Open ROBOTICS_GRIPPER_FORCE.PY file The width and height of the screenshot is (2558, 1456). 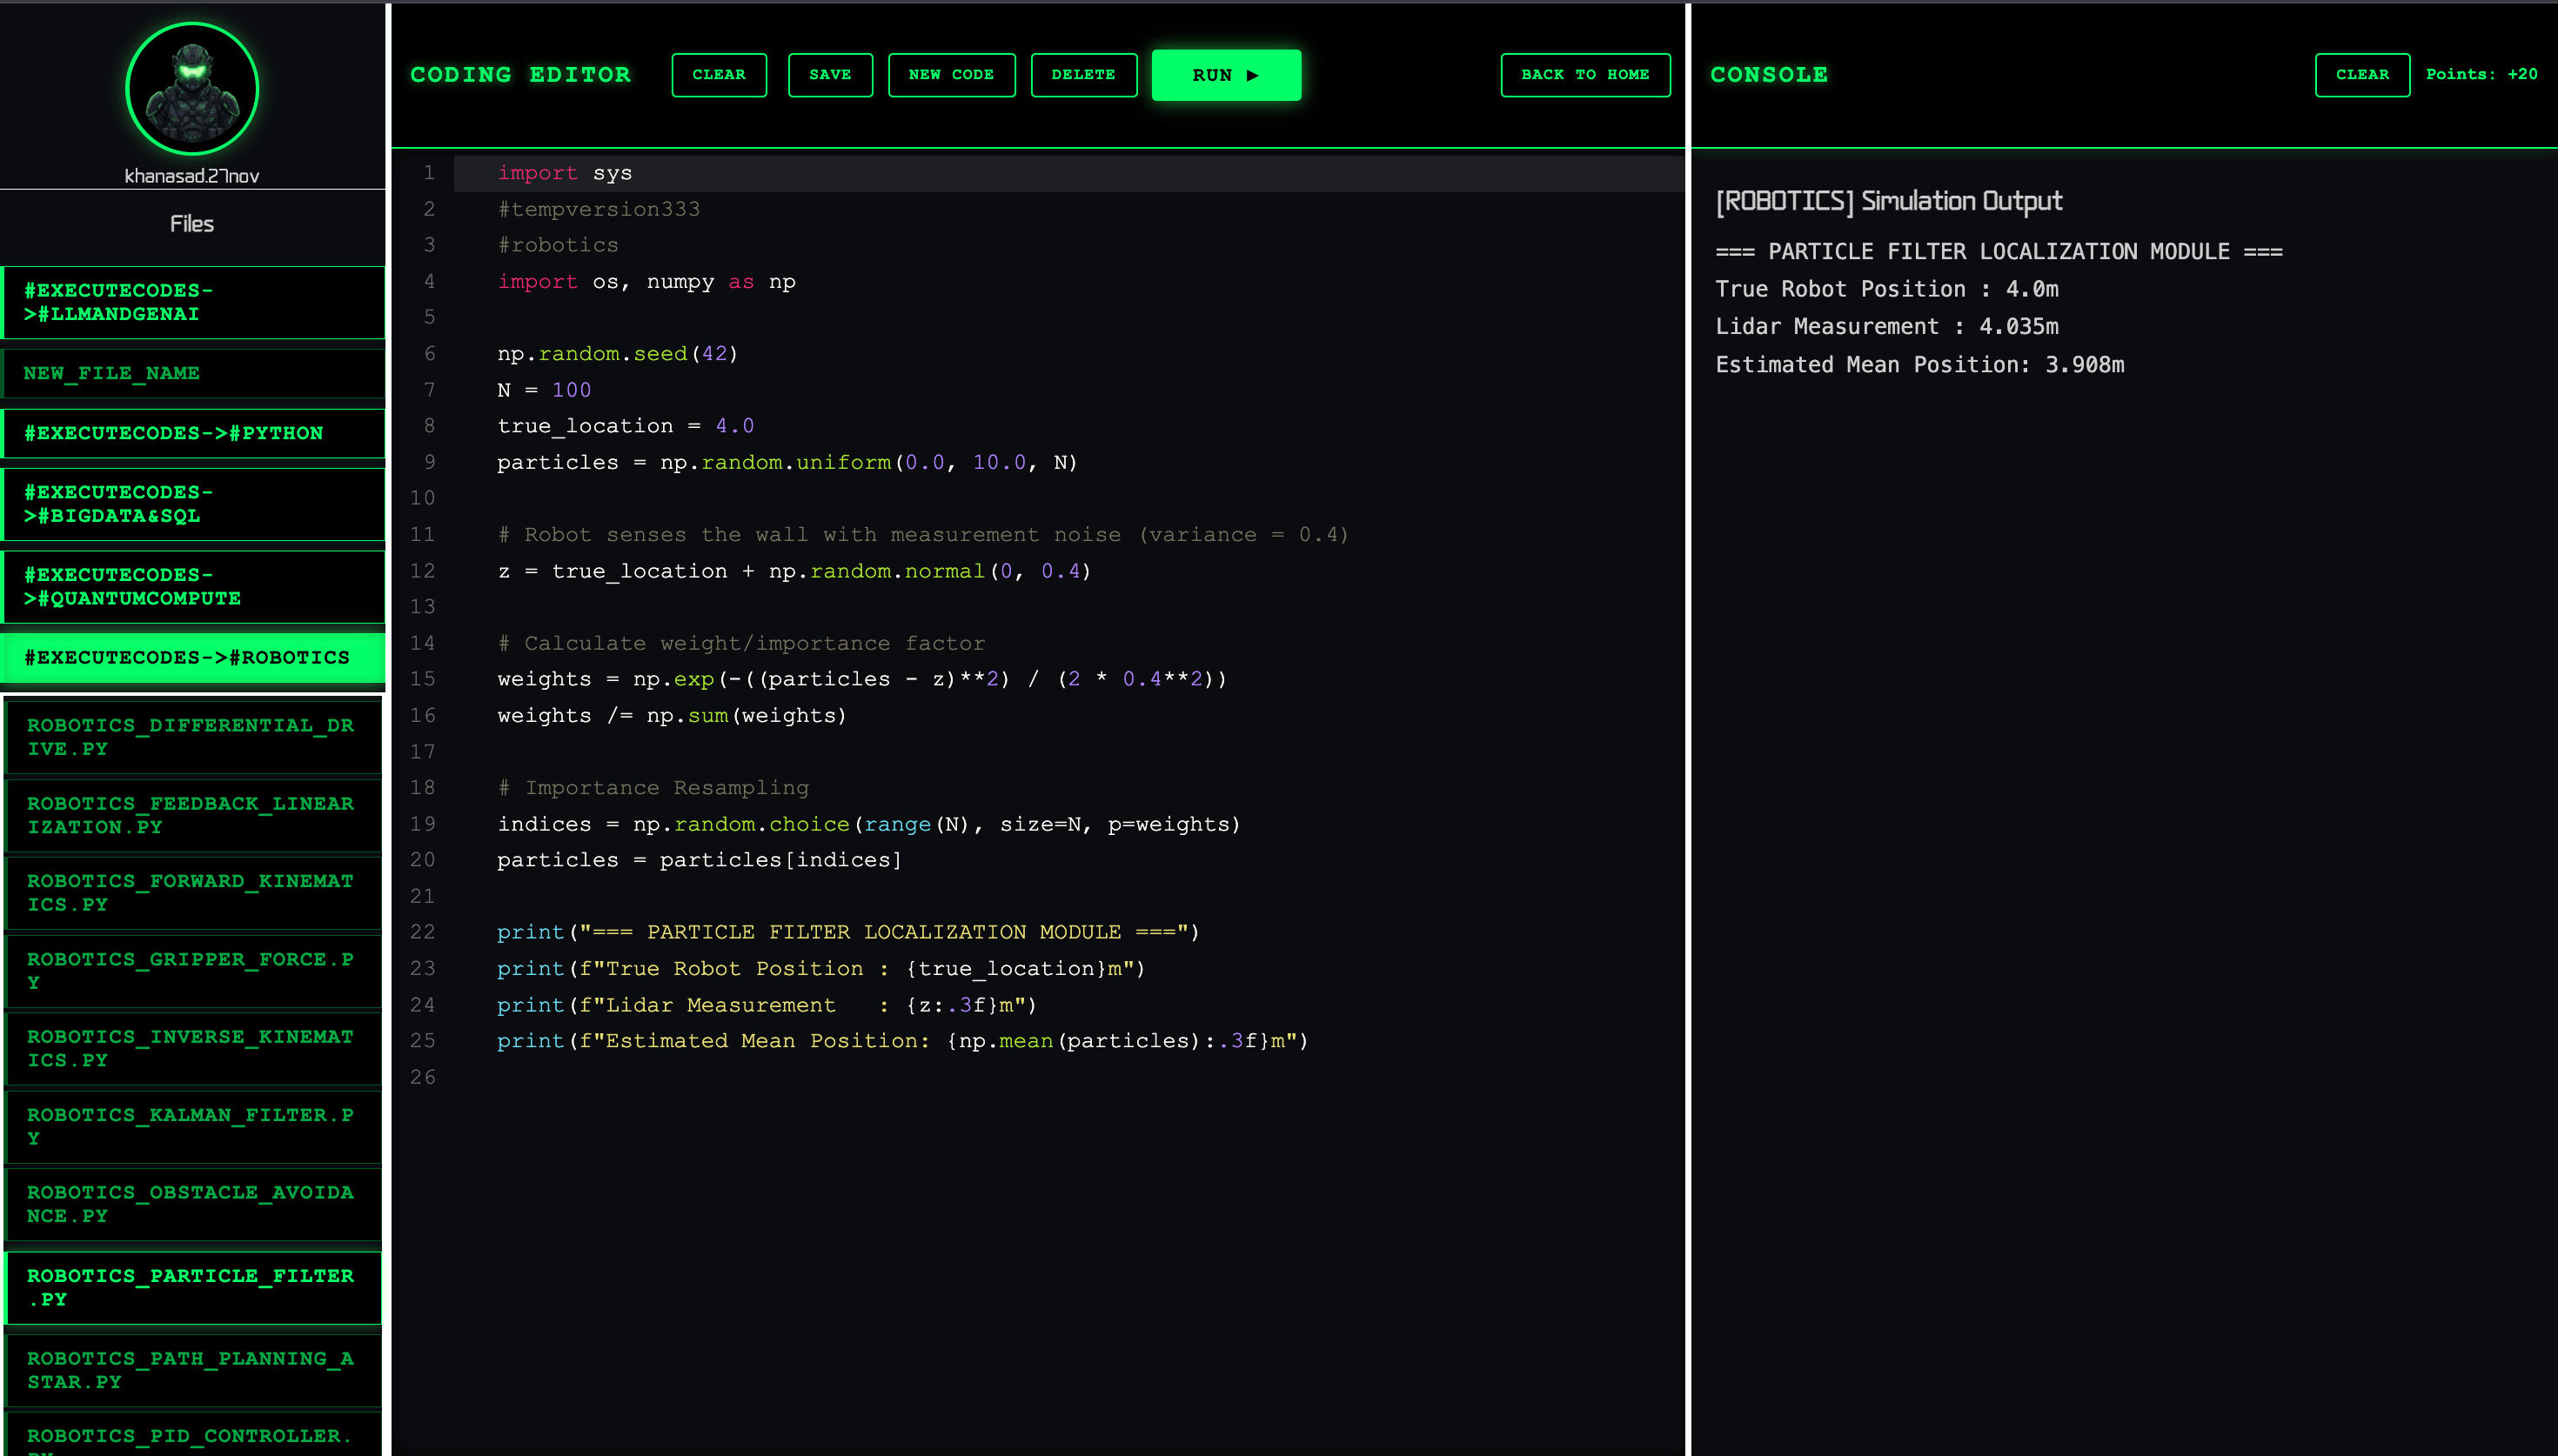click(193, 971)
